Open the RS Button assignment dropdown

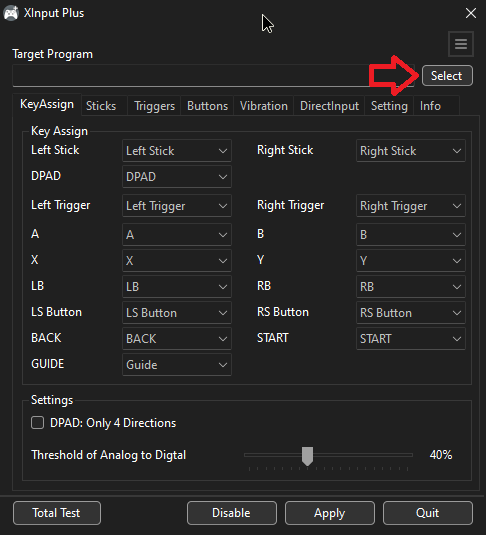pyautogui.click(x=411, y=313)
